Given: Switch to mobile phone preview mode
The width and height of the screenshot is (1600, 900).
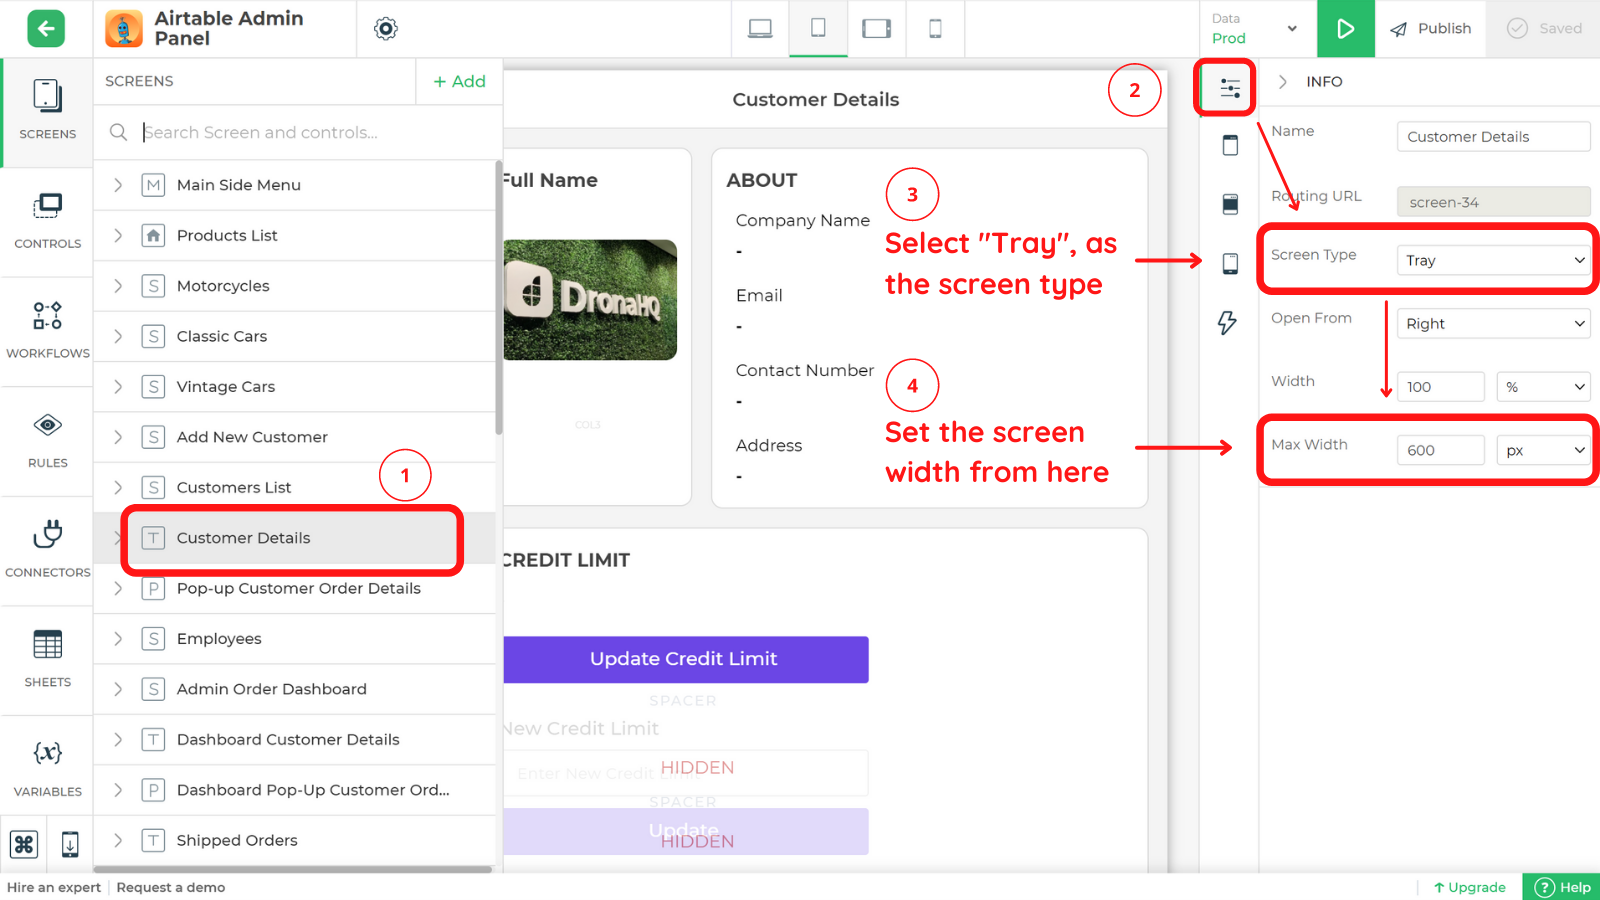Looking at the screenshot, I should [x=935, y=29].
